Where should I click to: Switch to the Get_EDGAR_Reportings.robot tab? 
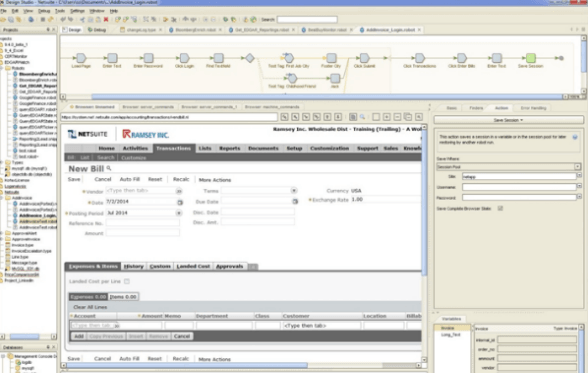261,30
